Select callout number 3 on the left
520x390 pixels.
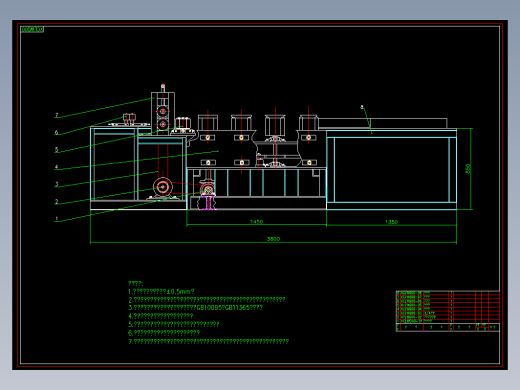57,184
